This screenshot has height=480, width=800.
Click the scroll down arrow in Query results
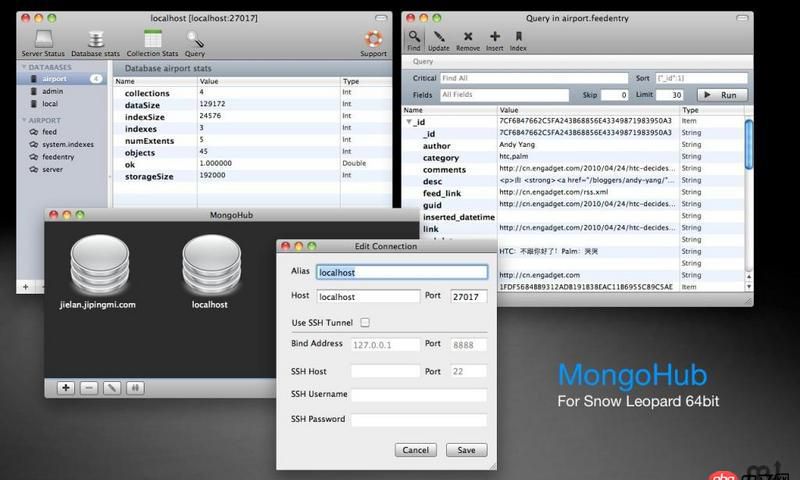748,287
